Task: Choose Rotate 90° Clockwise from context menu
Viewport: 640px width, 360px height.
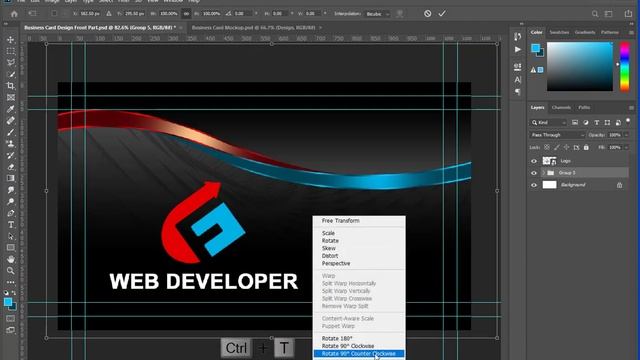Action: (348, 346)
